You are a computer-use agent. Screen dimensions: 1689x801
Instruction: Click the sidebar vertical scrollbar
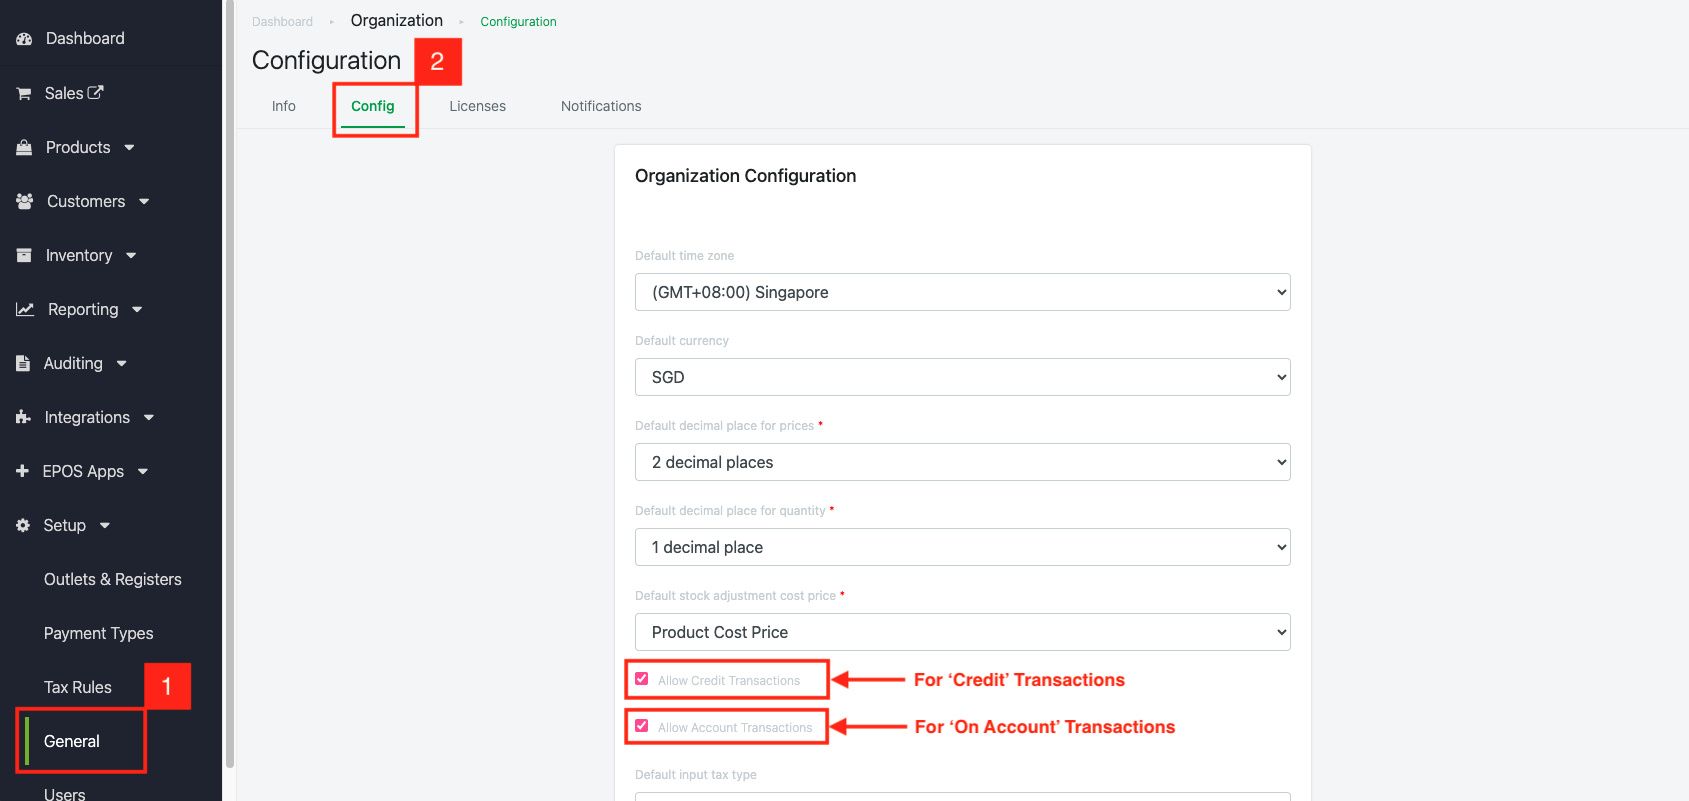[230, 400]
